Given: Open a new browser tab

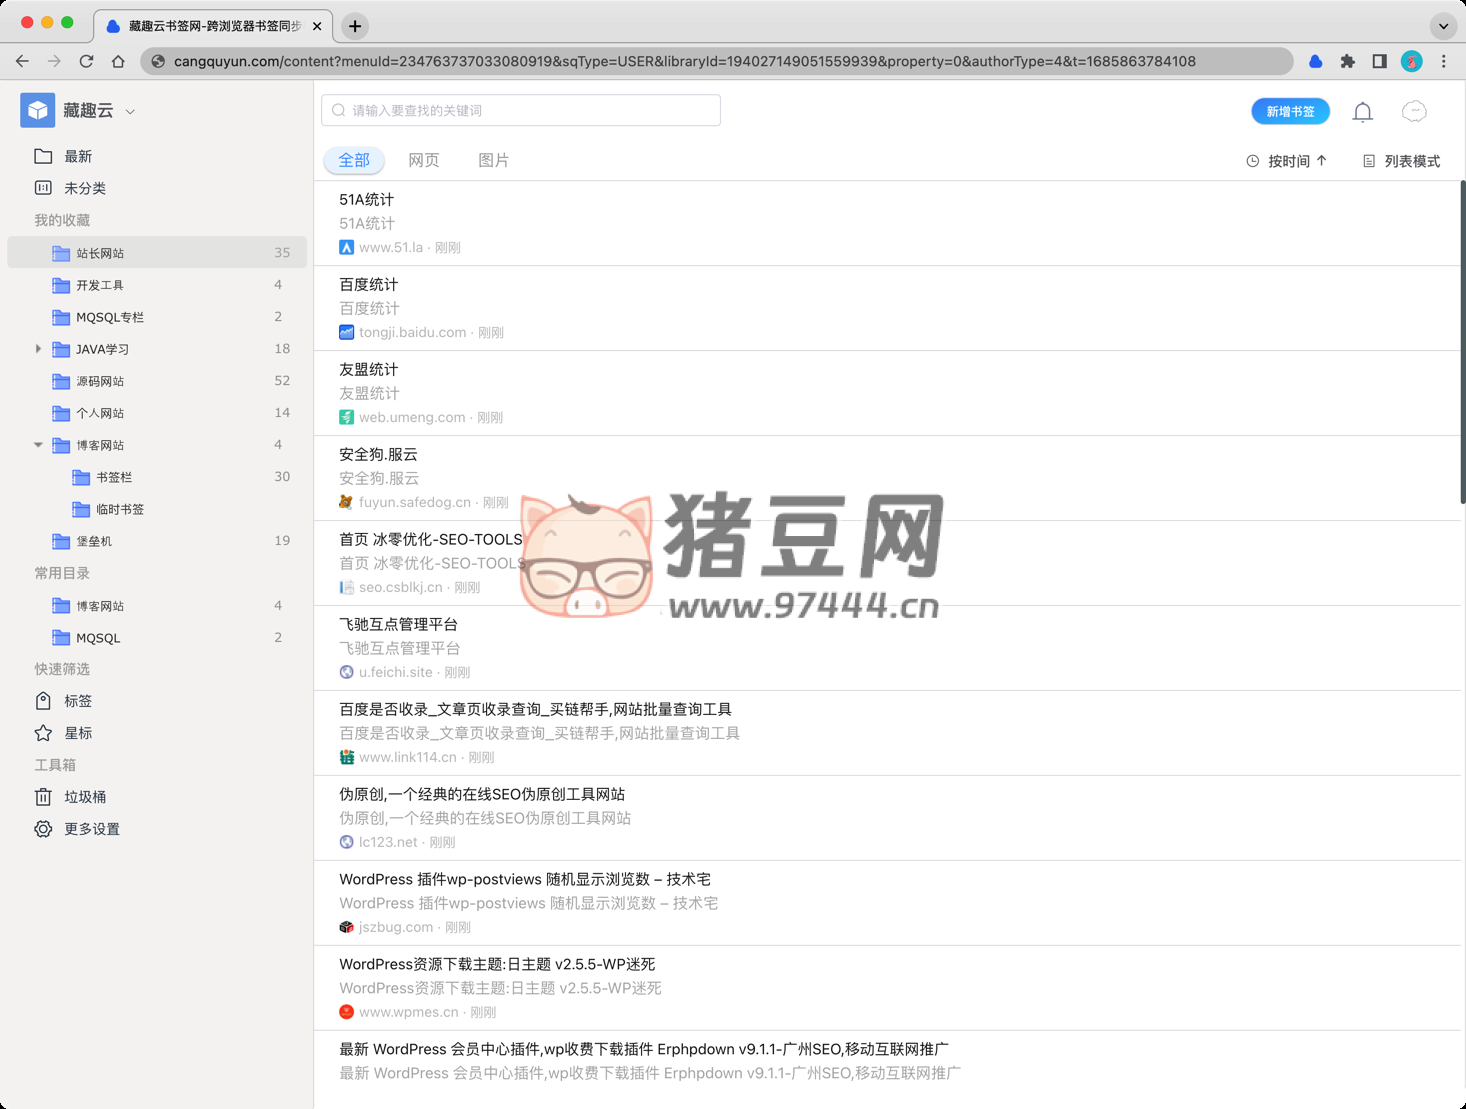Looking at the screenshot, I should click(355, 26).
